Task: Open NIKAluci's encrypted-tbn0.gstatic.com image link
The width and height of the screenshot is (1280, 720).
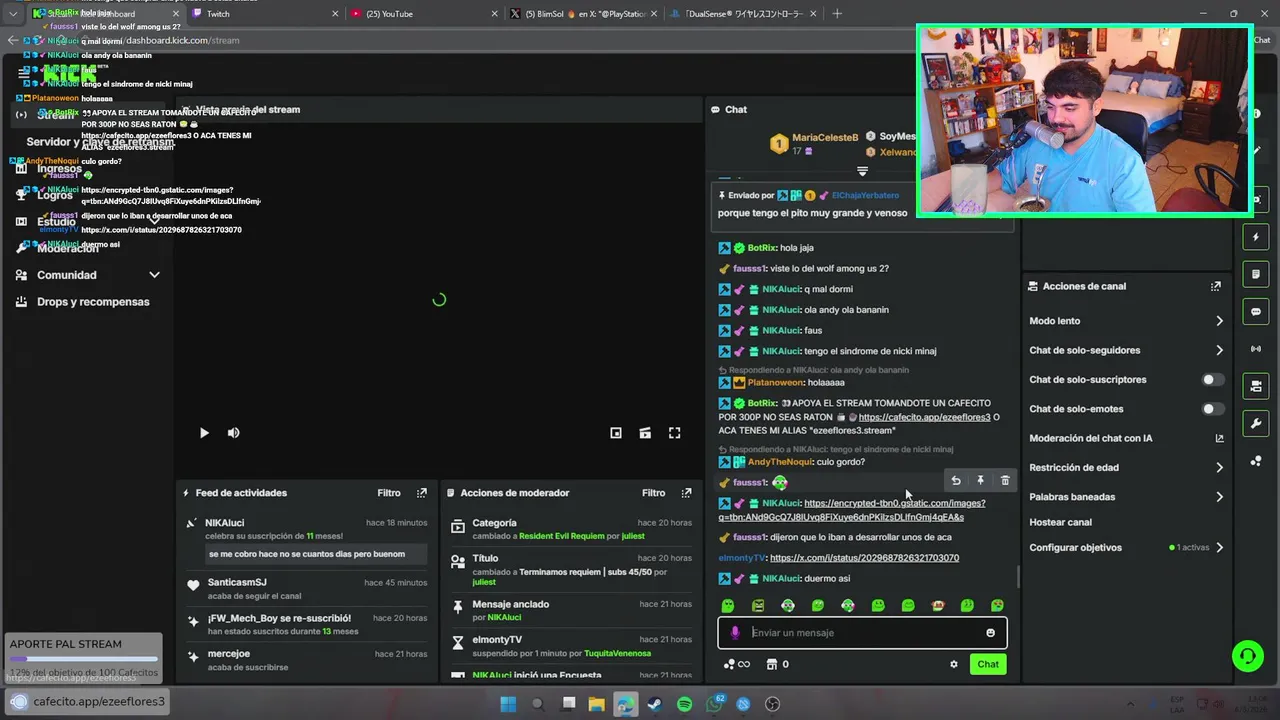Action: [x=852, y=510]
